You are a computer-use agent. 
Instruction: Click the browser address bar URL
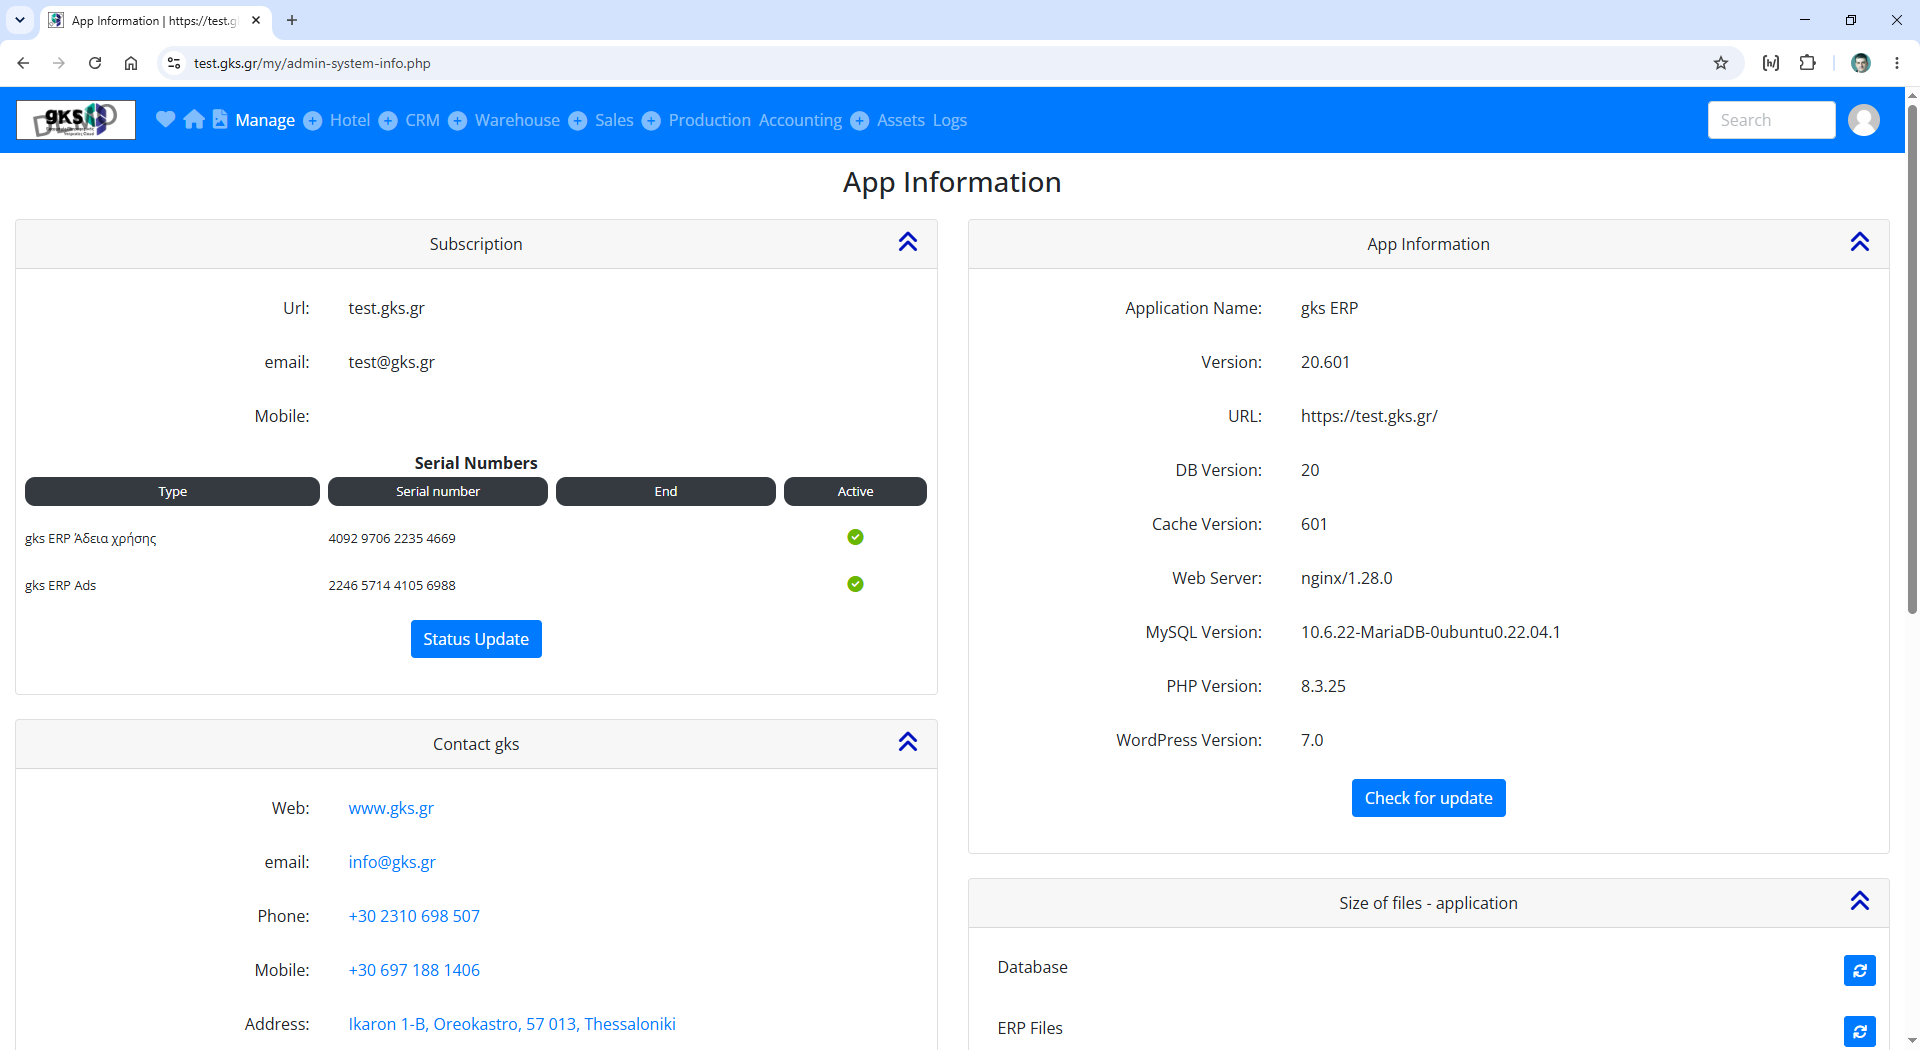(312, 63)
